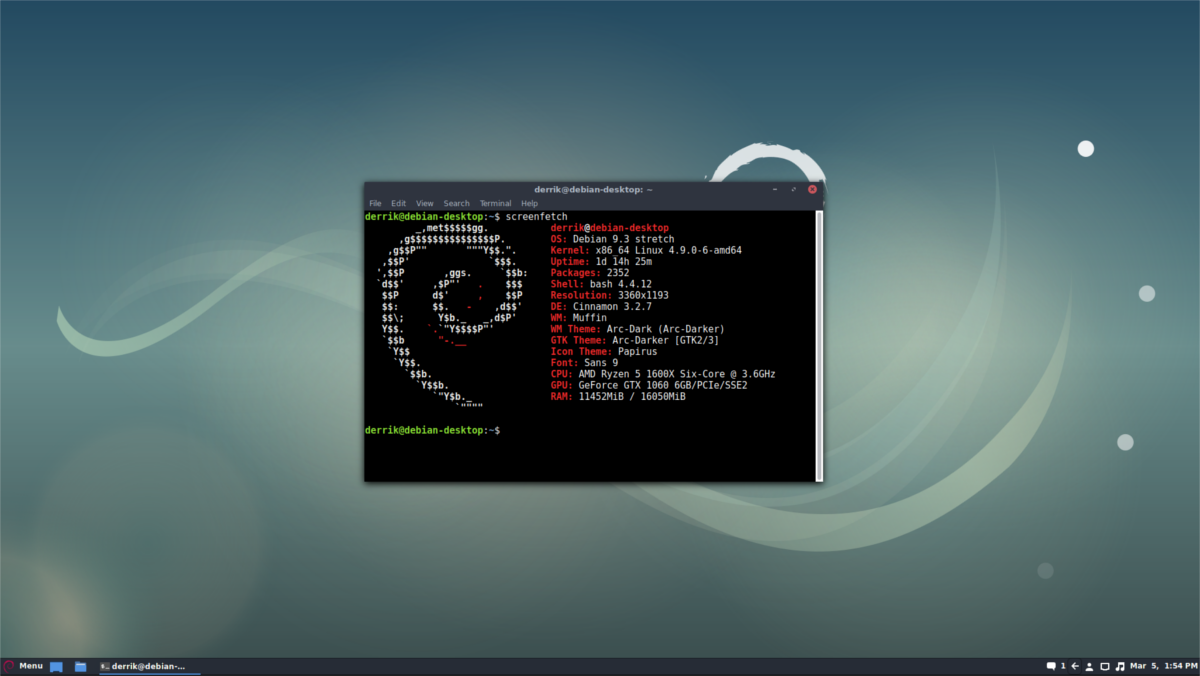1200x676 pixels.
Task: Click the show-desktop icon on the taskbar
Action: point(56,665)
